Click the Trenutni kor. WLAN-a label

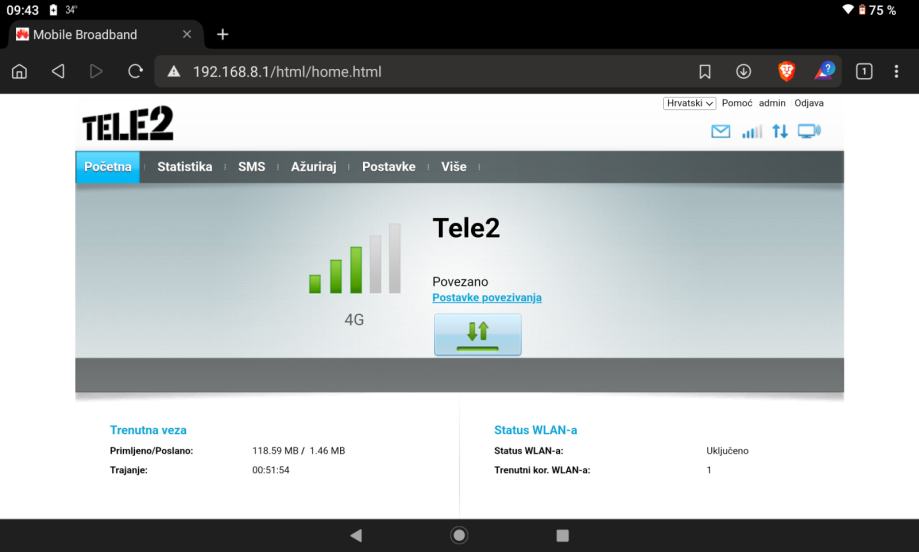point(542,470)
